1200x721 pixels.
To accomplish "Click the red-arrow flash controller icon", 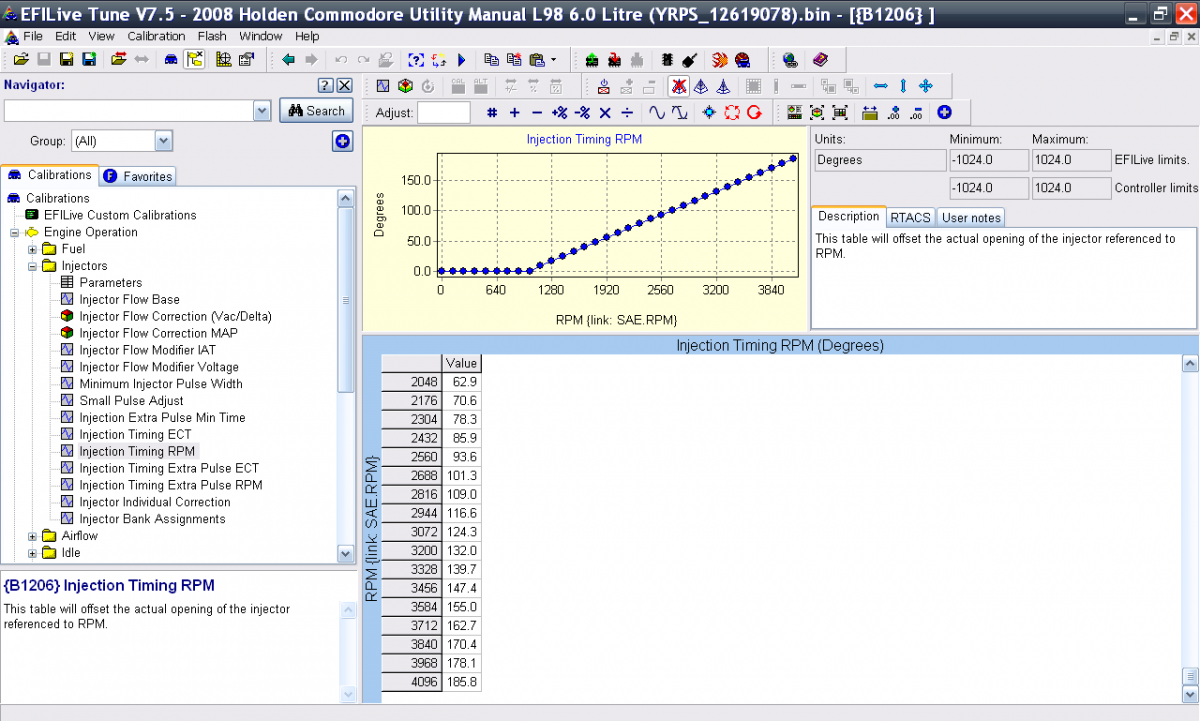I will pyautogui.click(x=614, y=59).
